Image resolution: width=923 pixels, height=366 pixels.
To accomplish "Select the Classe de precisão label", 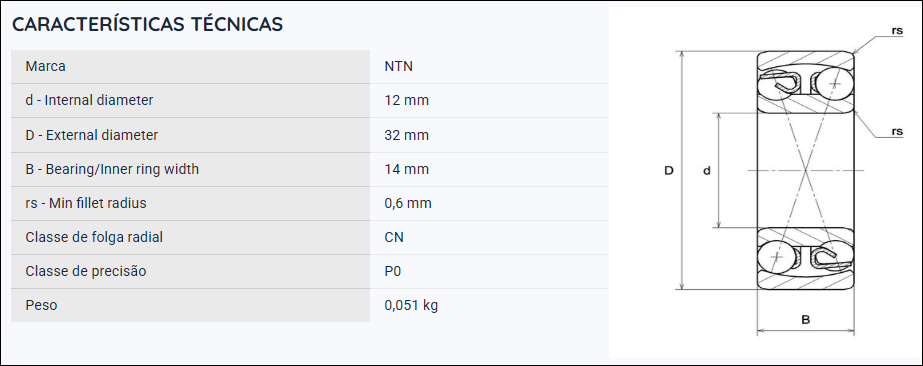I will pos(86,271).
